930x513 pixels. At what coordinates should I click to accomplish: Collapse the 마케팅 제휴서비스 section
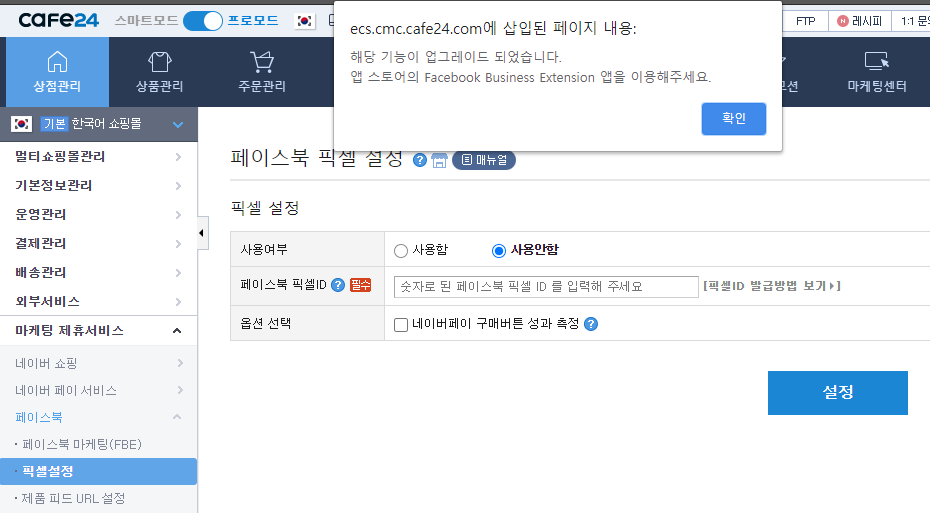pos(98,330)
